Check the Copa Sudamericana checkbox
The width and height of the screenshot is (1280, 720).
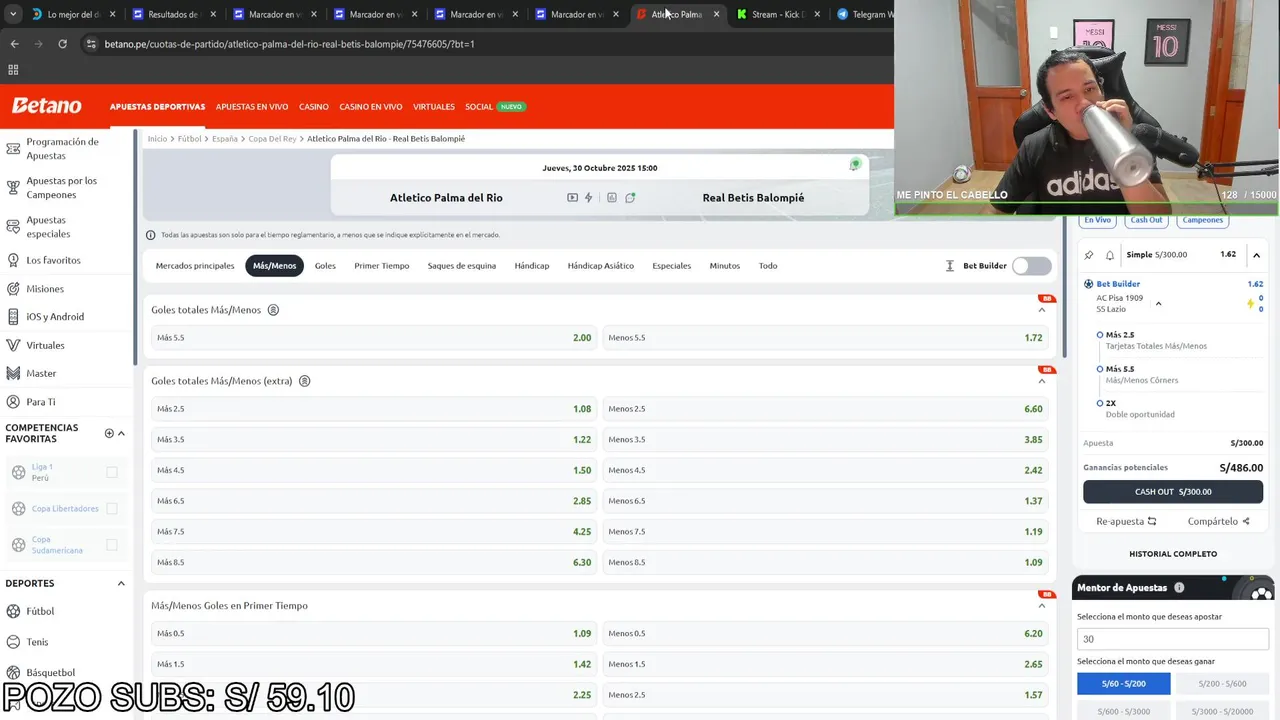[112, 545]
